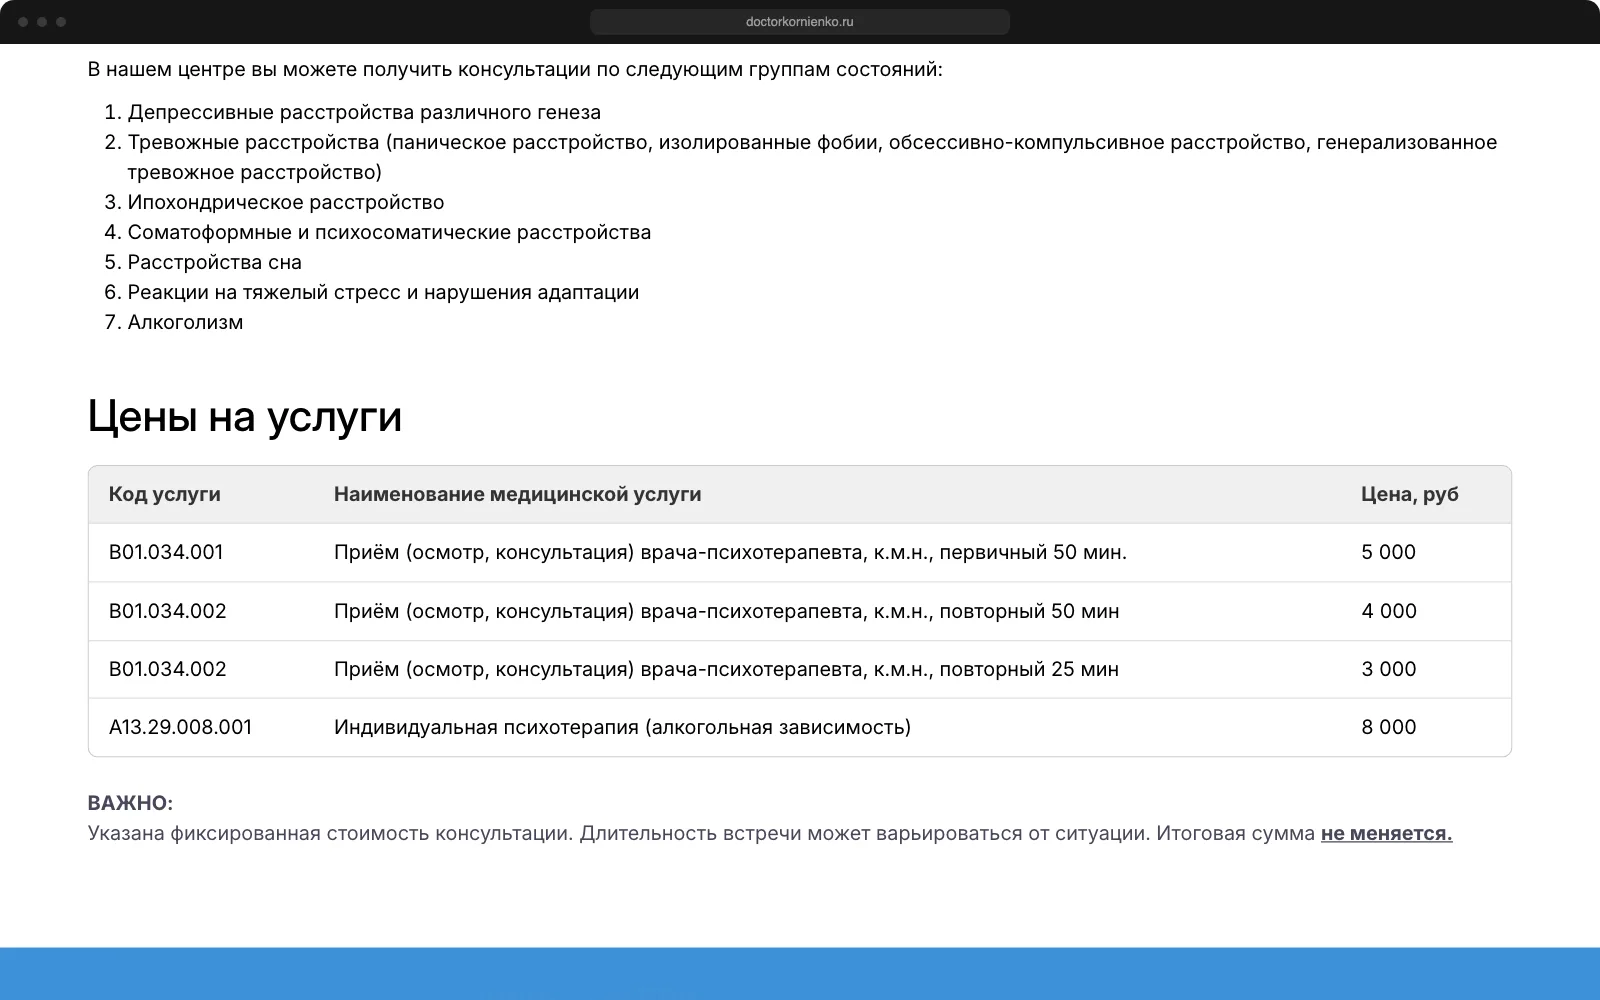
Task: Click 'Соматоформные и психосоматические расстройства' item
Action: tap(389, 232)
